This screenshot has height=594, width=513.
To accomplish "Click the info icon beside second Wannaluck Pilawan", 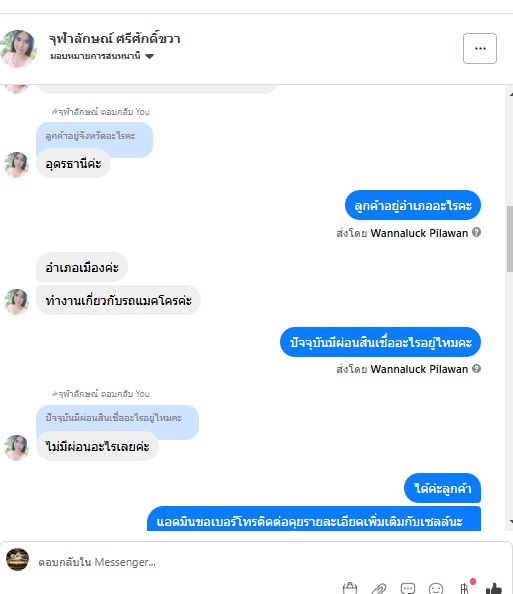I will coord(477,368).
